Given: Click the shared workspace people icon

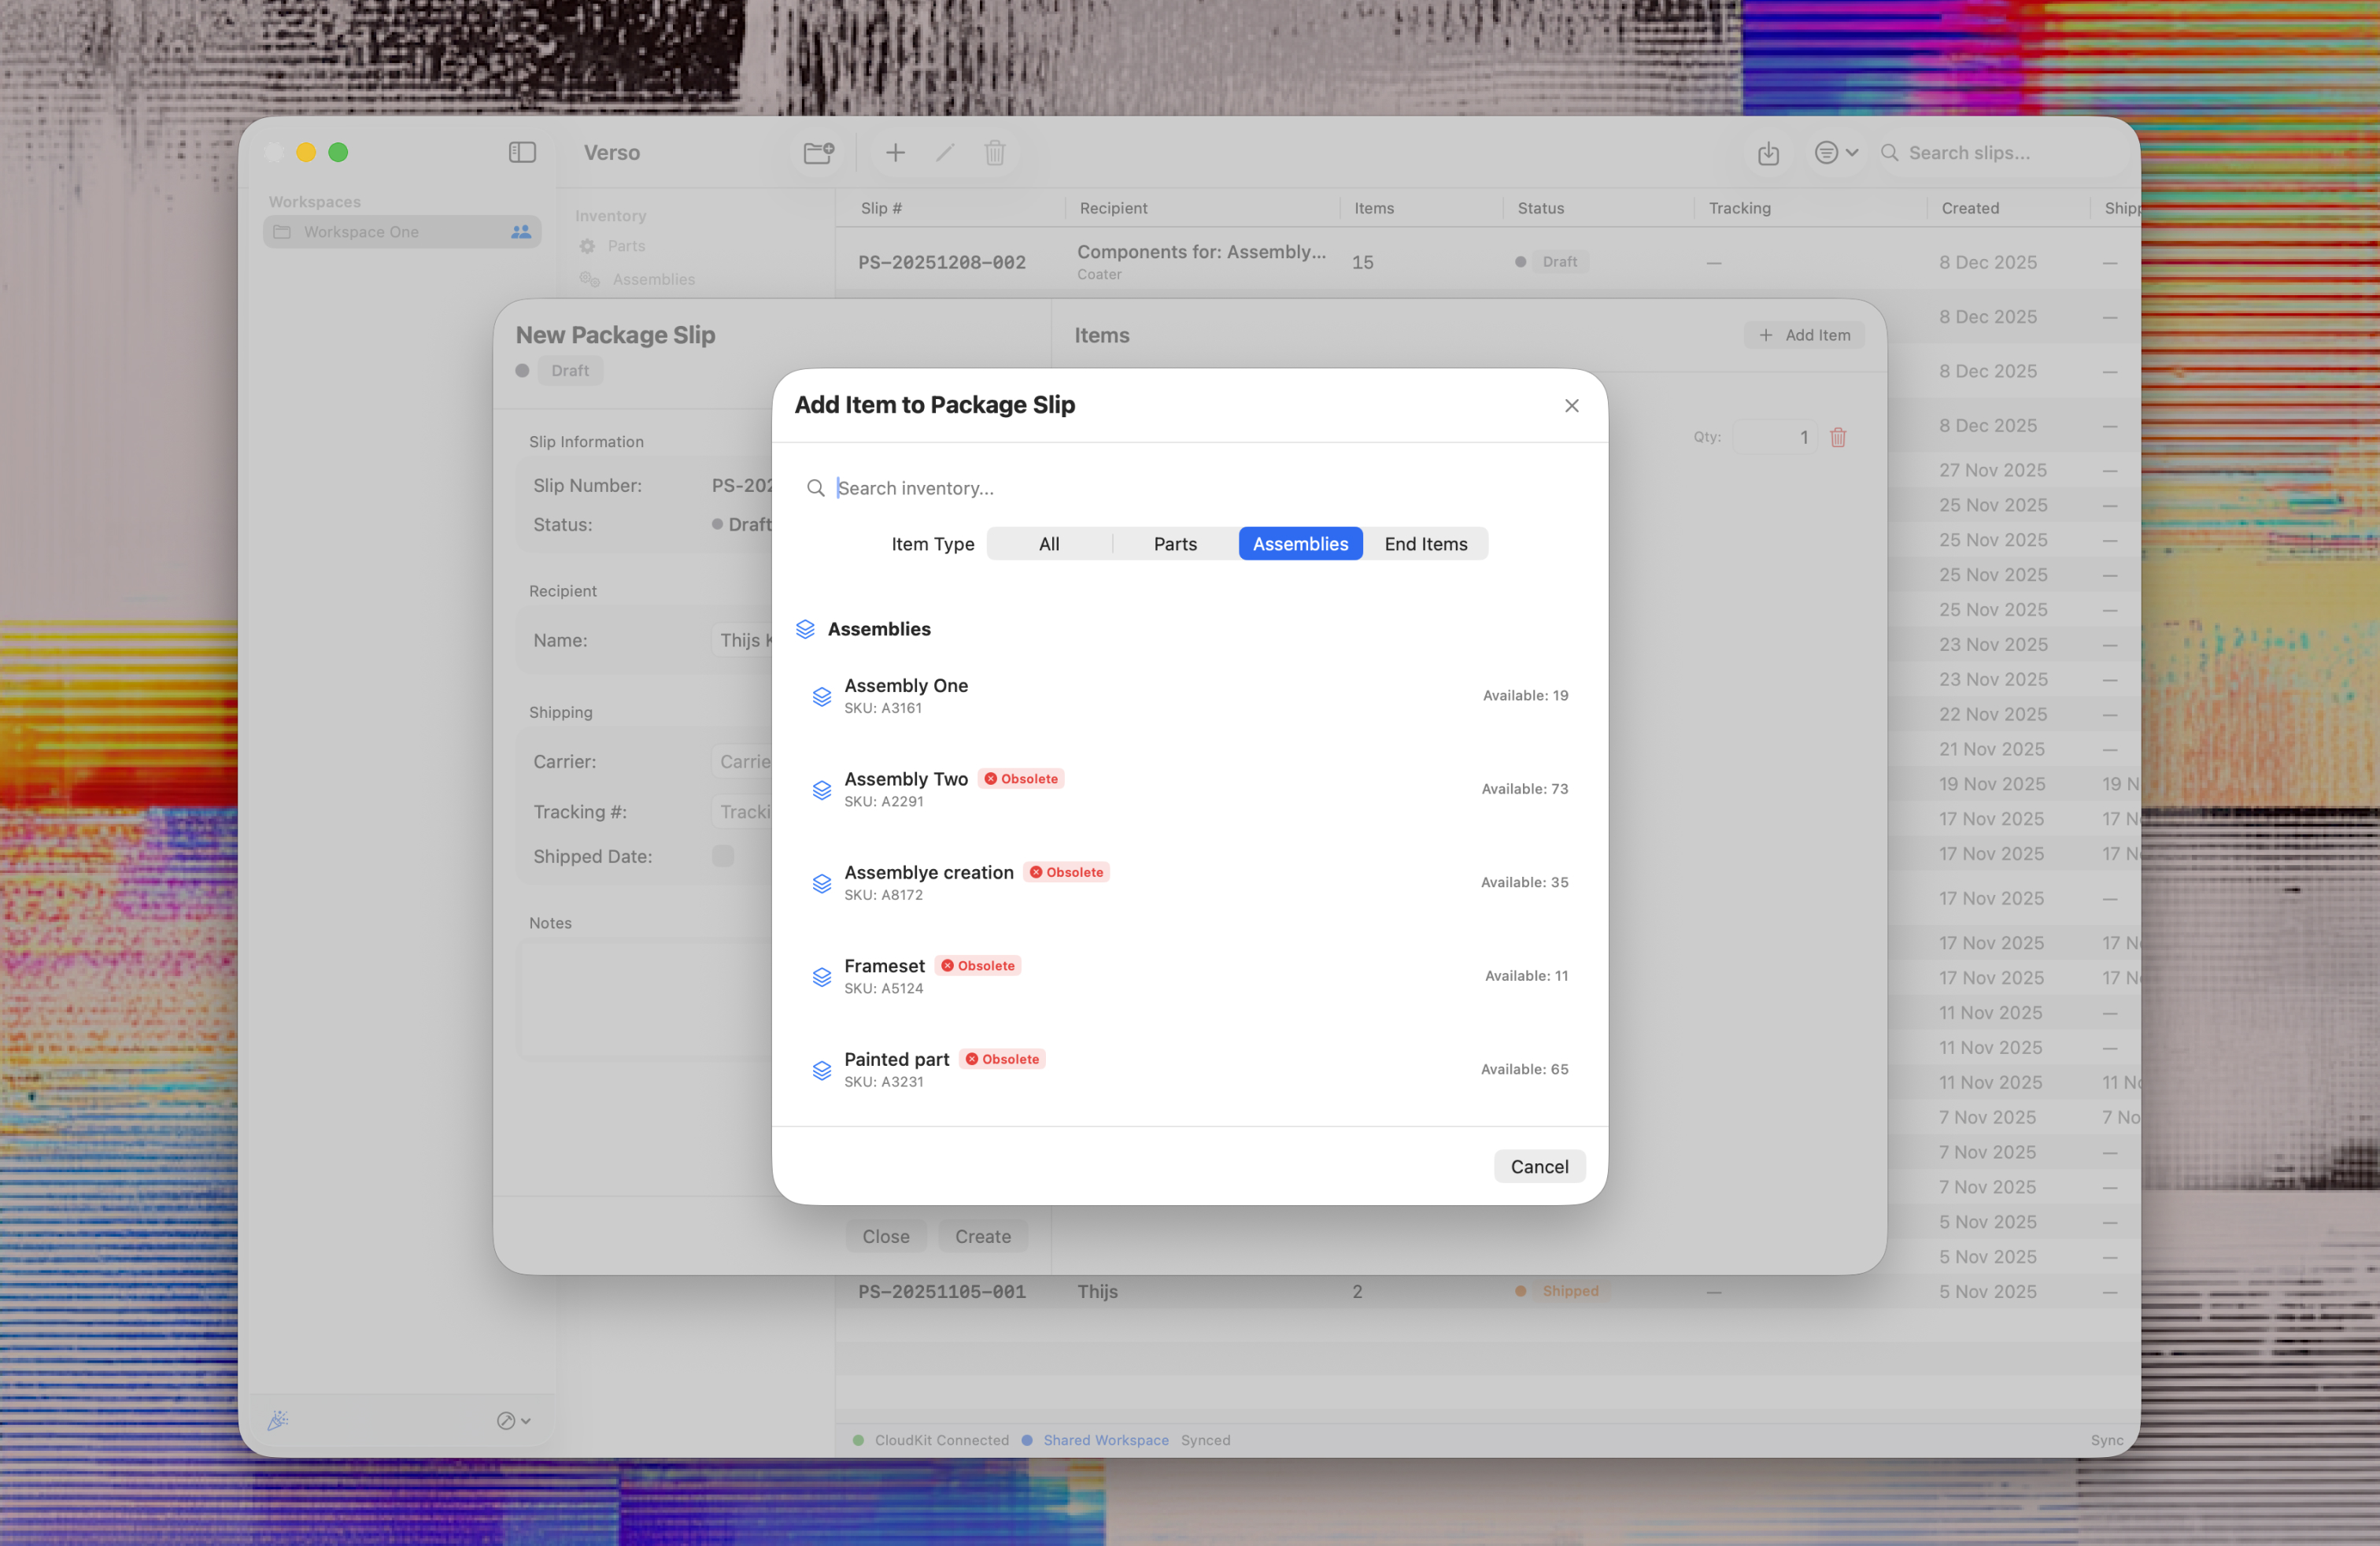Looking at the screenshot, I should tap(521, 232).
